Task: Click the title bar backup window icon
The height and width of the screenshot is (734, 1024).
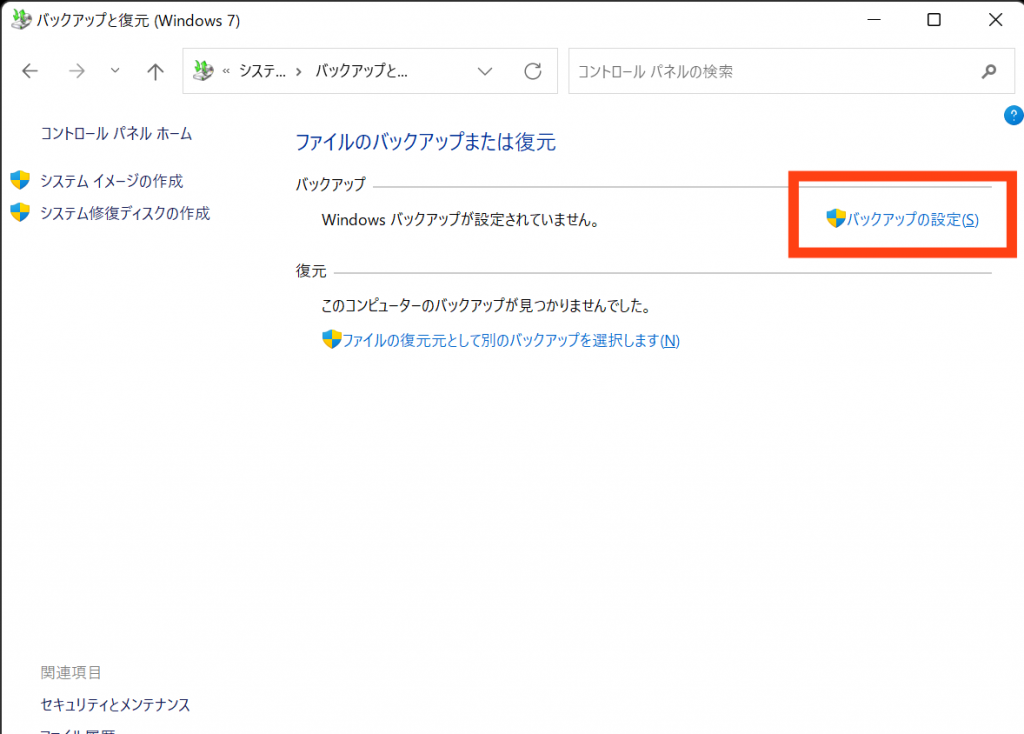Action: (x=20, y=20)
